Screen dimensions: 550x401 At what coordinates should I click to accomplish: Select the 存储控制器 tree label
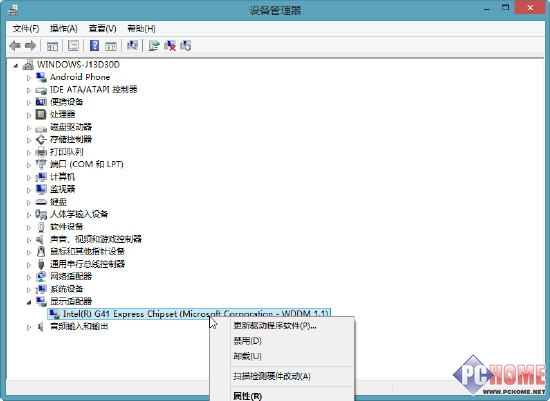click(x=71, y=139)
